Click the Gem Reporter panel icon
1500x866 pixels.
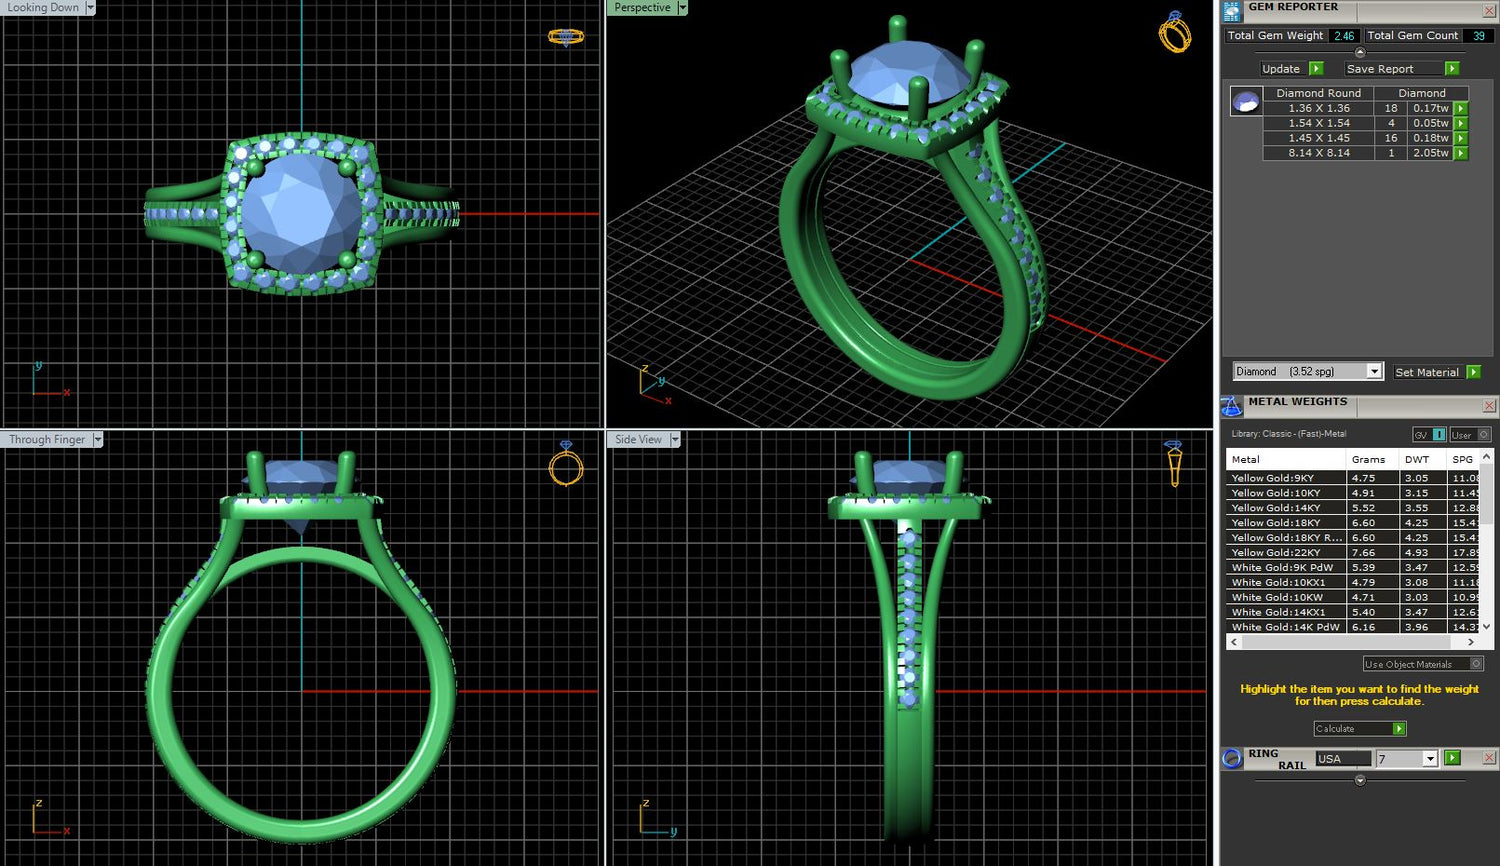tap(1232, 11)
